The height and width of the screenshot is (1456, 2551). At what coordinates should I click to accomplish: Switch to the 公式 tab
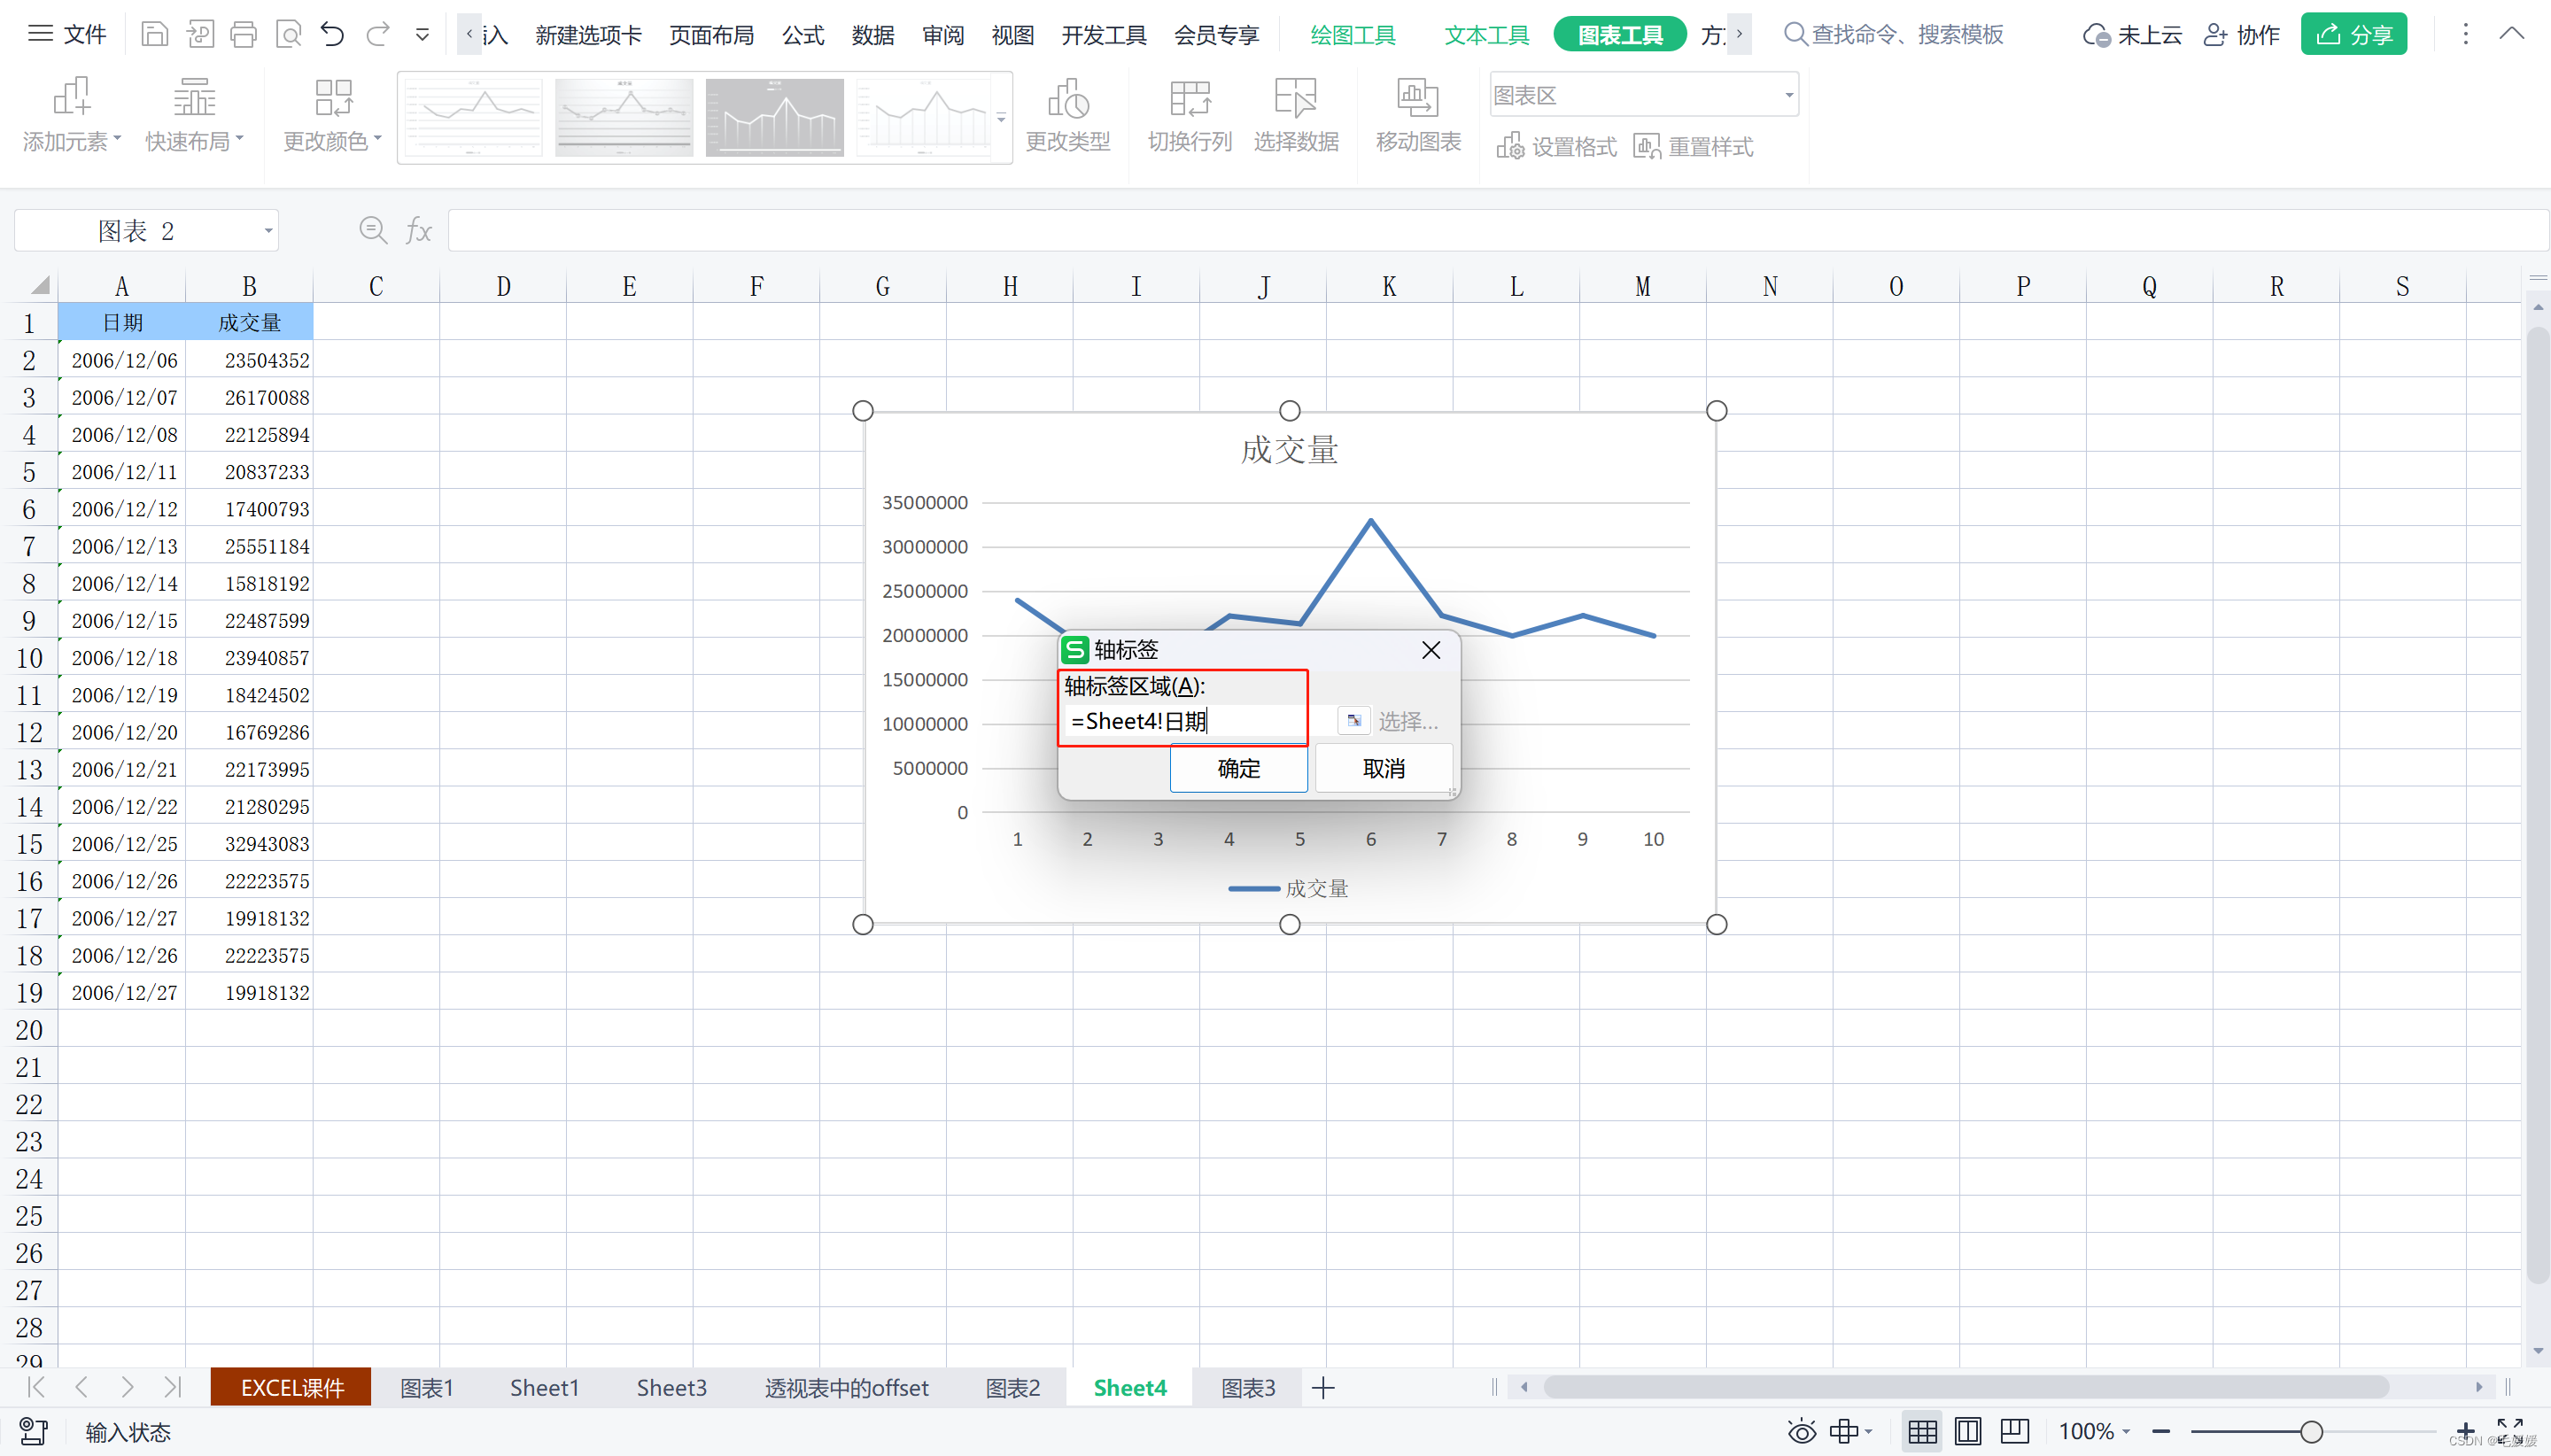click(x=803, y=35)
